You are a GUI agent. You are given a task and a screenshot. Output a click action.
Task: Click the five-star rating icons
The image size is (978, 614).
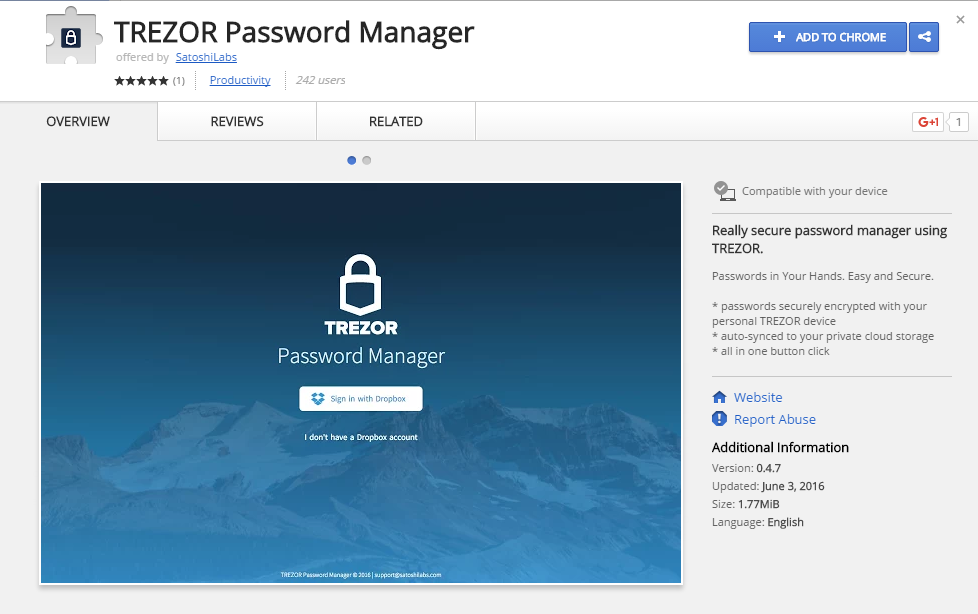(141, 81)
